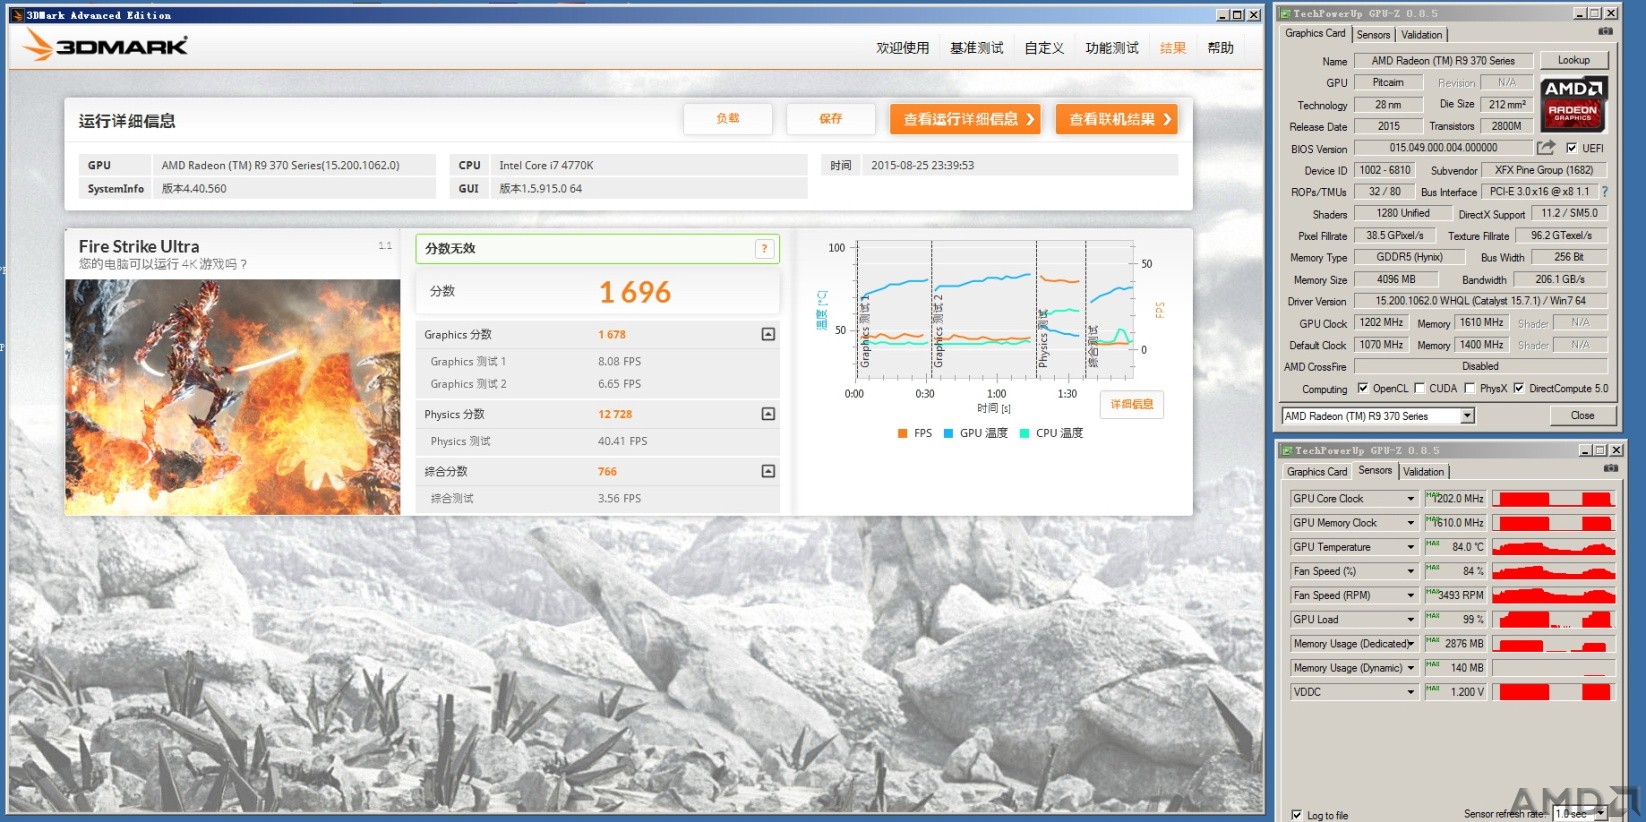Click the Intel Core i7 4770K CPU text
The height and width of the screenshot is (822, 1646).
click(x=546, y=165)
